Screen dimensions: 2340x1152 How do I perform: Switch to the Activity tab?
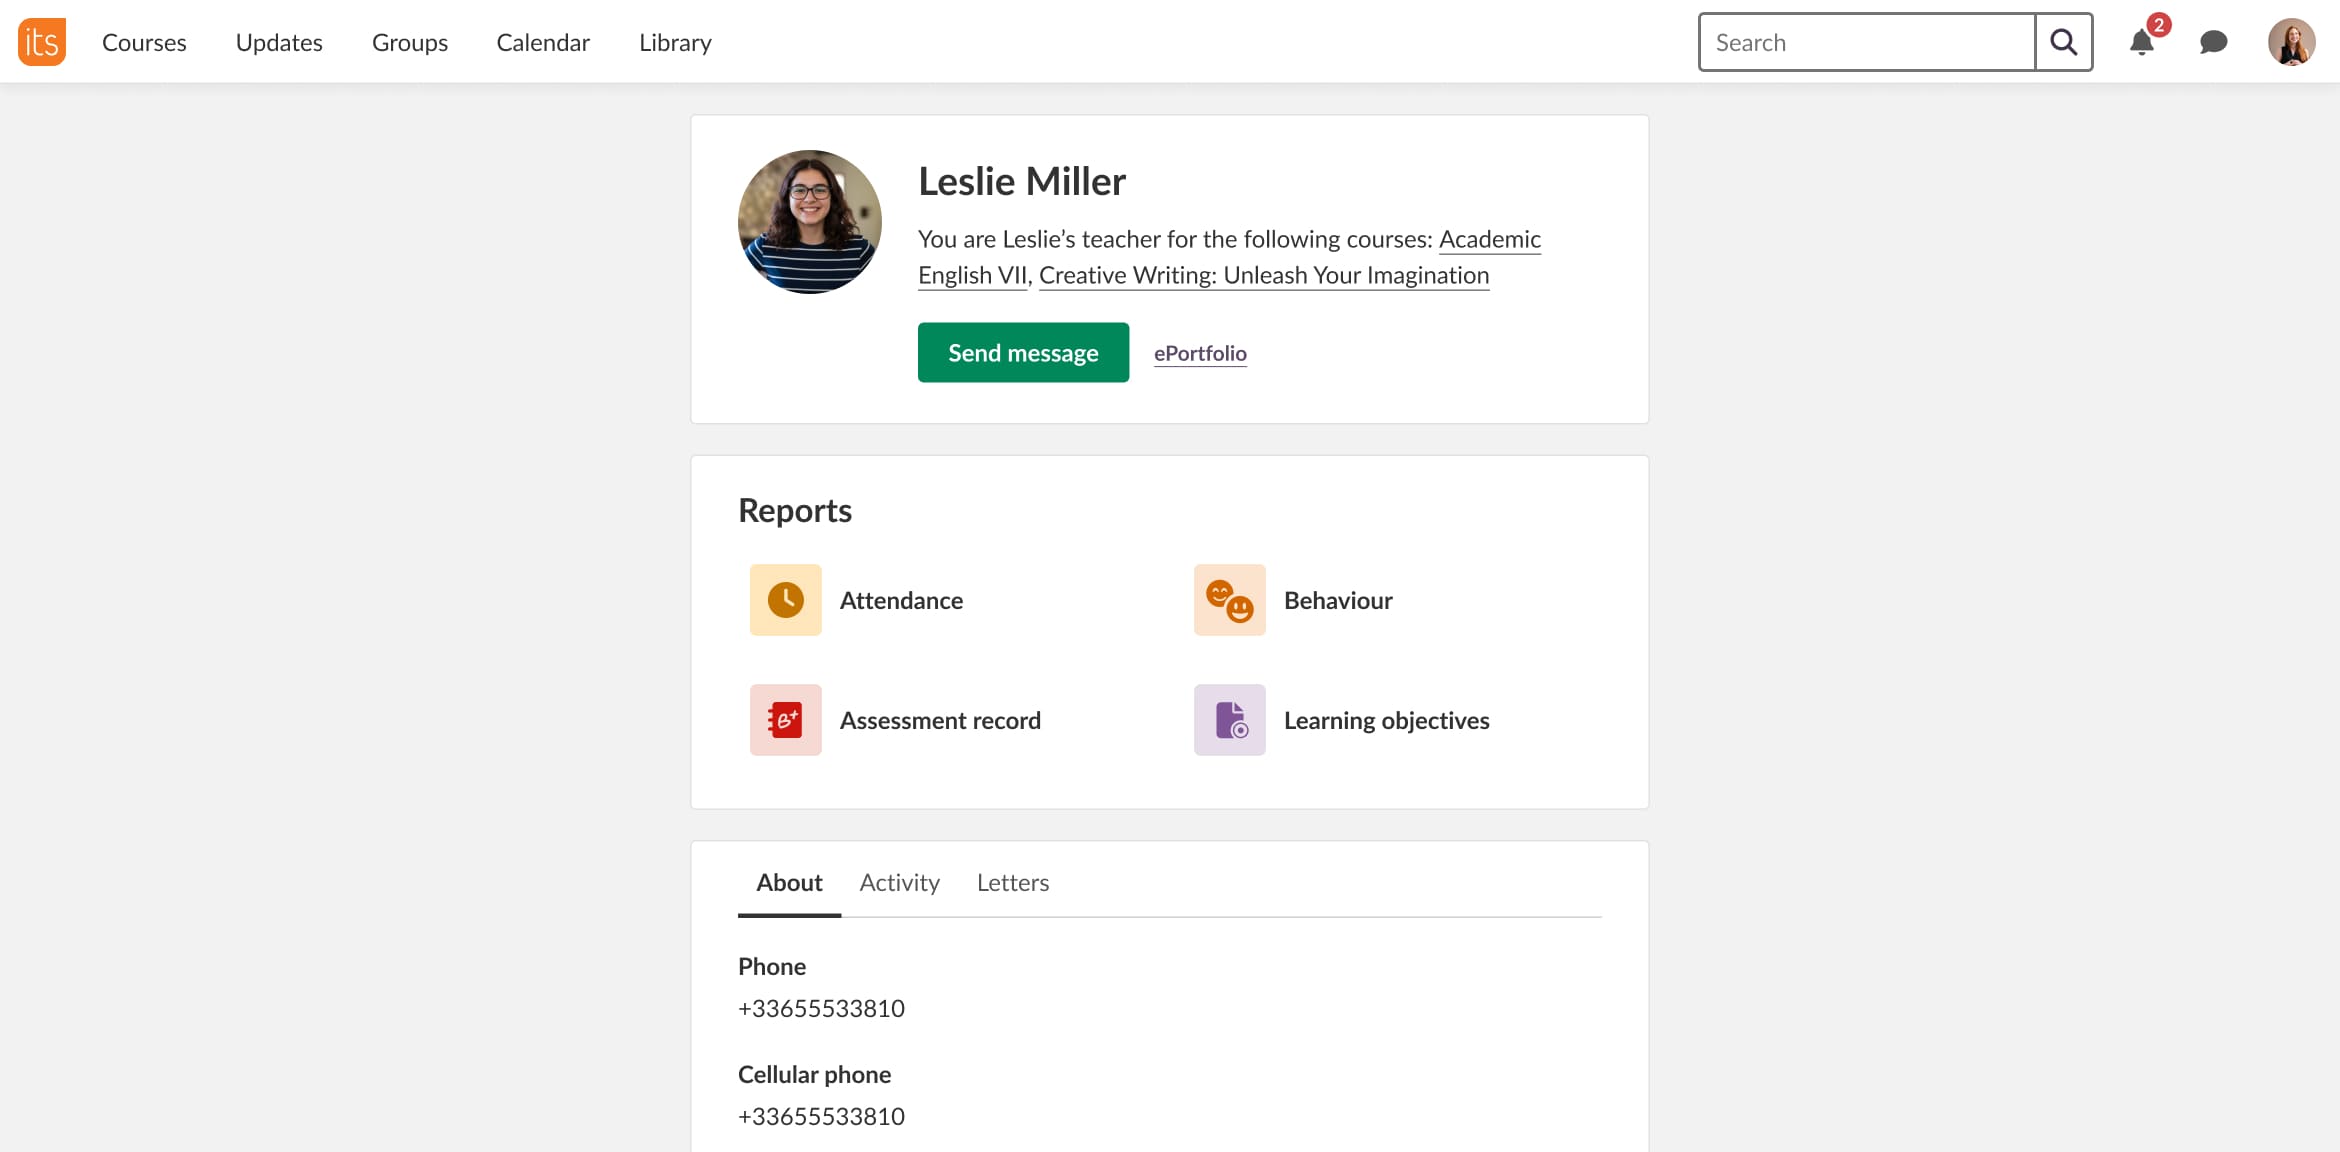[899, 882]
